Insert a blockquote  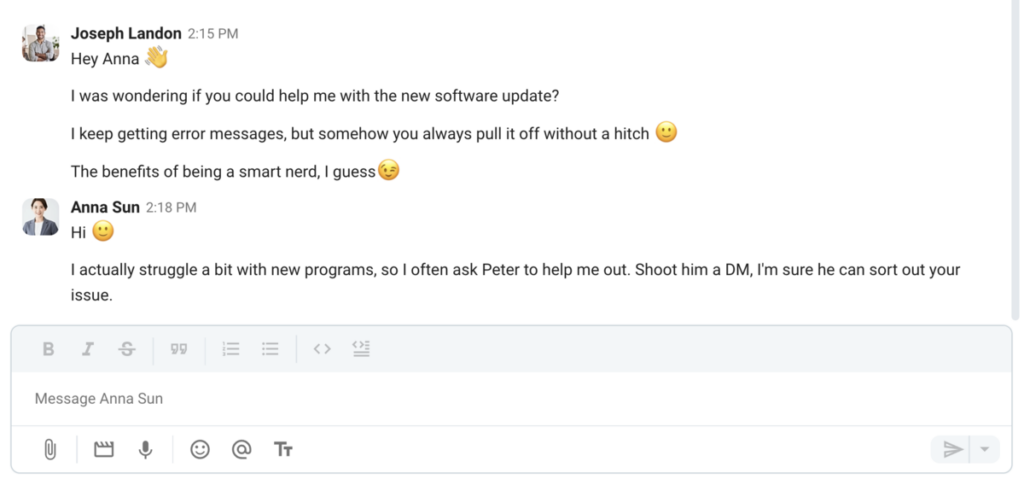tap(179, 349)
